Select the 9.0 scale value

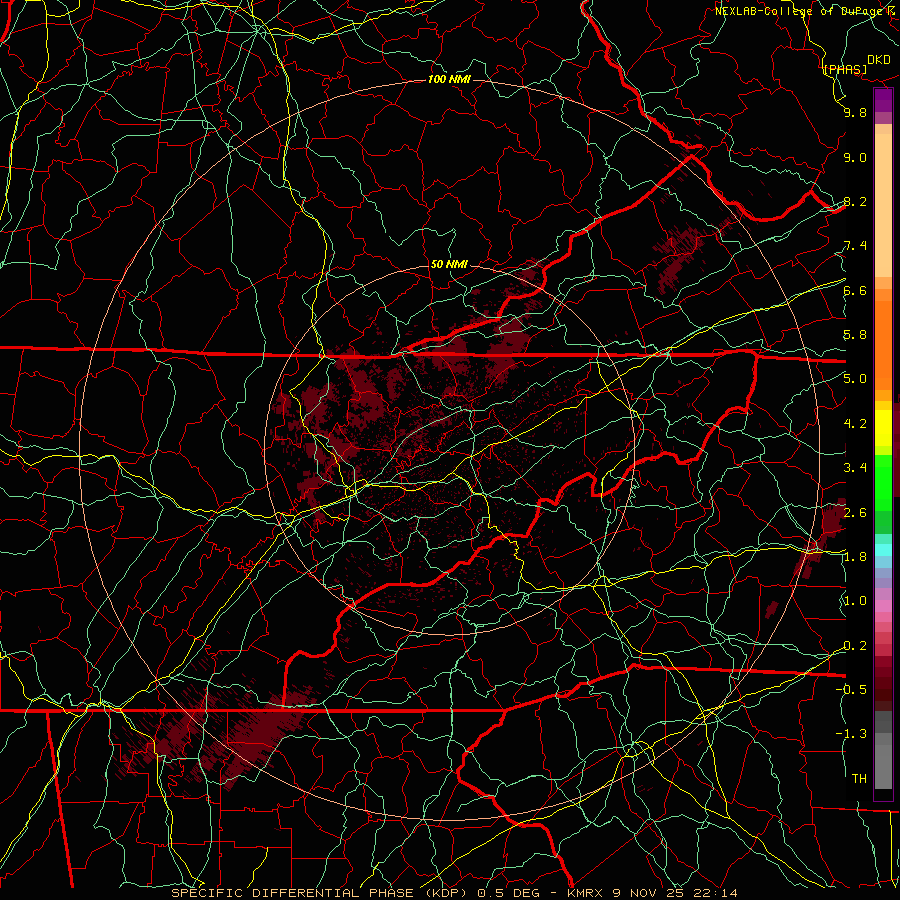pyautogui.click(x=855, y=157)
